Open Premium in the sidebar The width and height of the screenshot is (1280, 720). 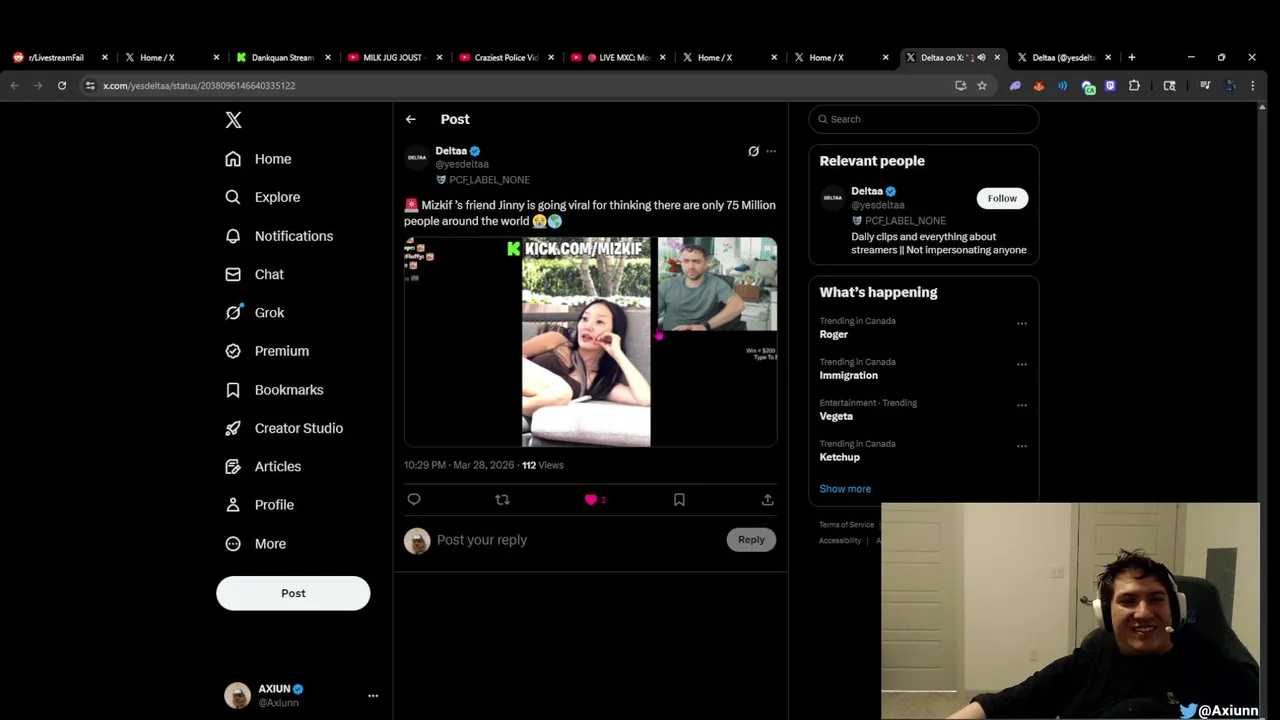[267, 351]
